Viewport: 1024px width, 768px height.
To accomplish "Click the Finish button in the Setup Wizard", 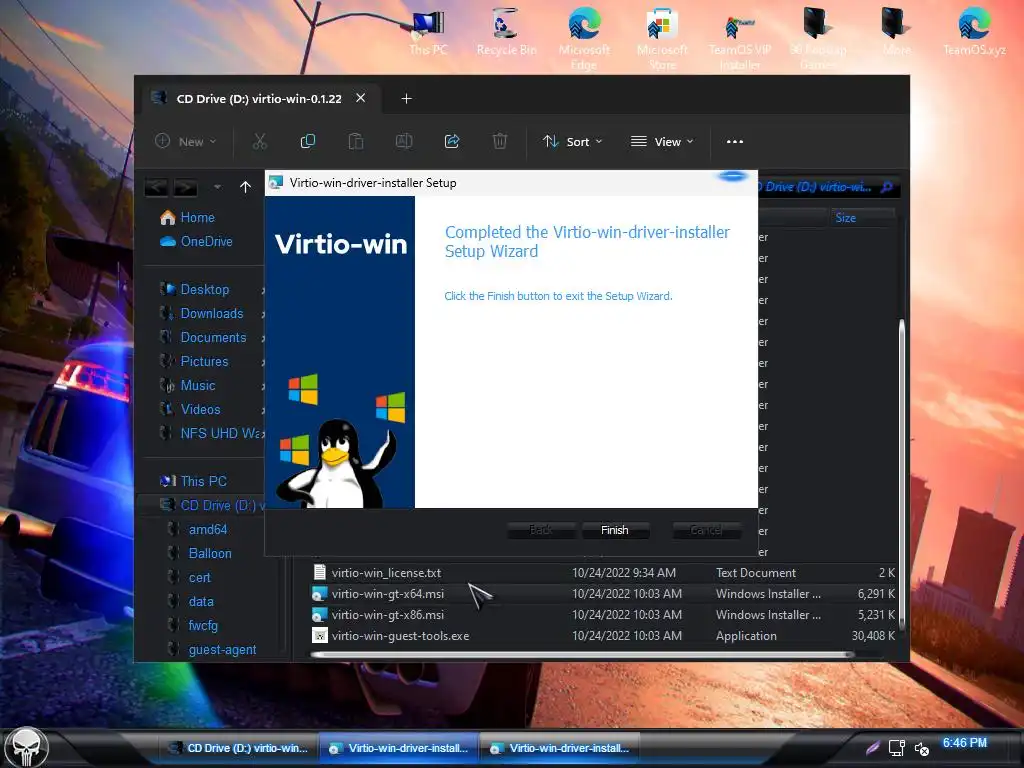I will (x=615, y=530).
